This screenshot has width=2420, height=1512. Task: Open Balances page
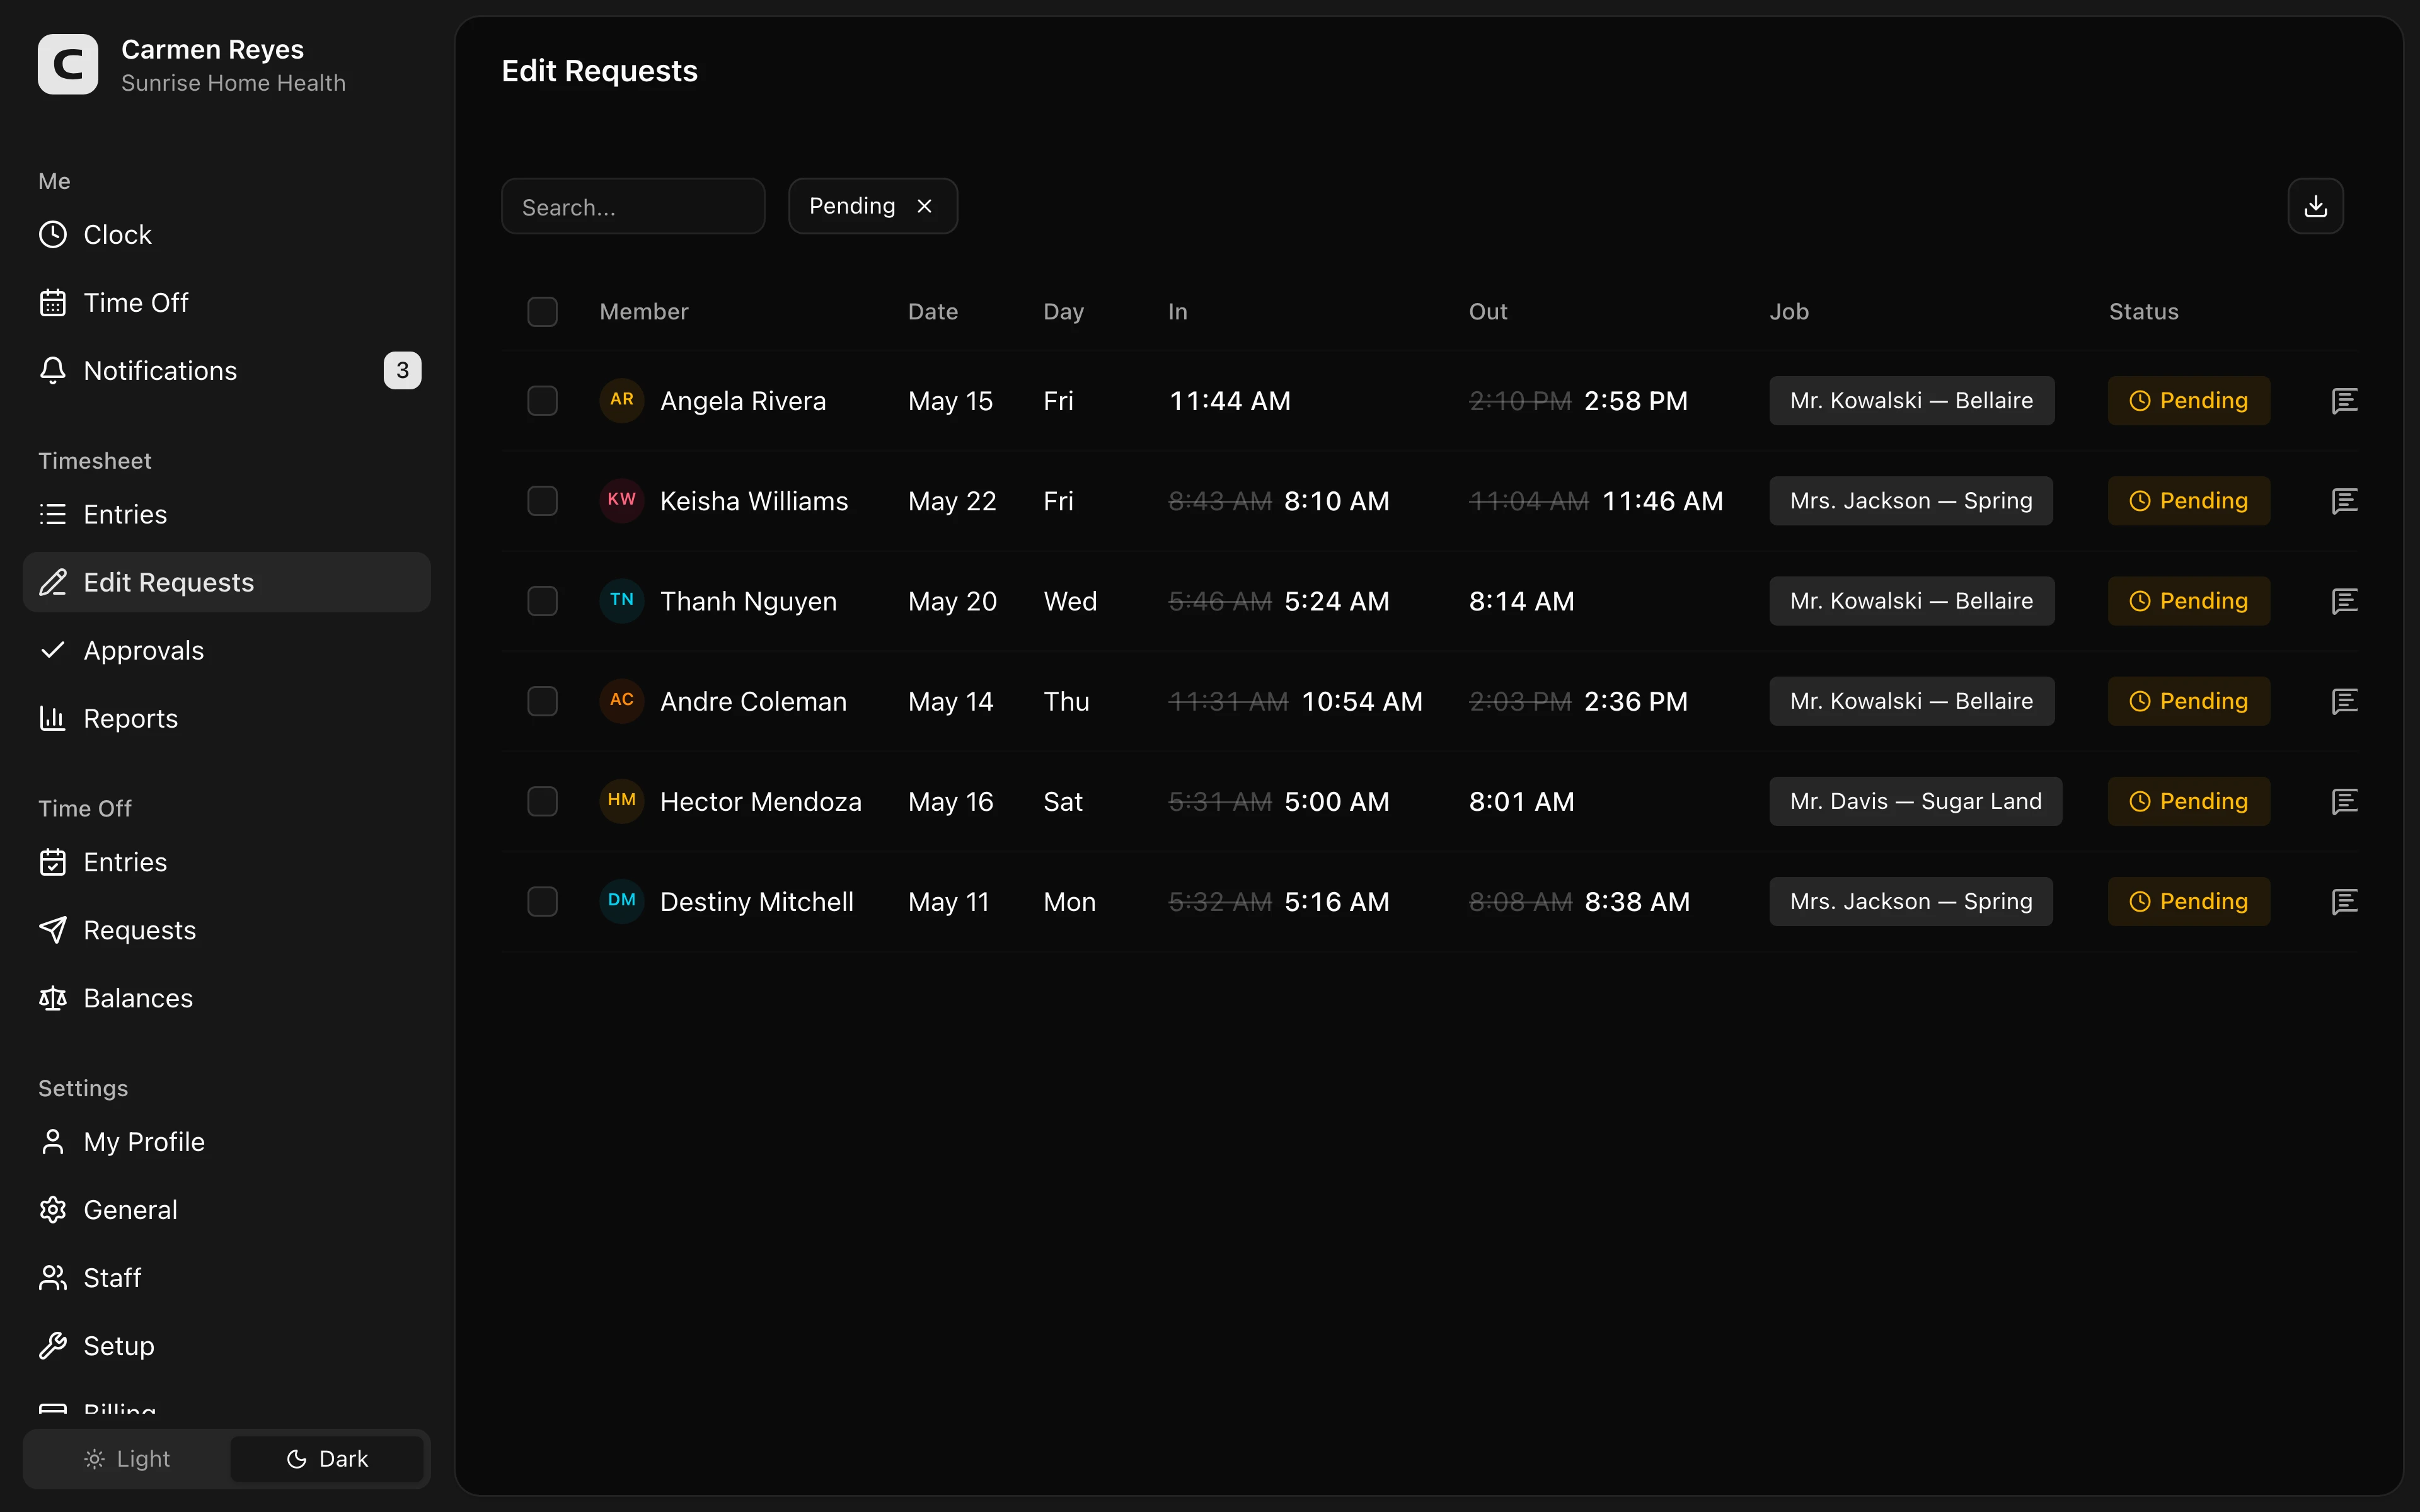[227, 998]
